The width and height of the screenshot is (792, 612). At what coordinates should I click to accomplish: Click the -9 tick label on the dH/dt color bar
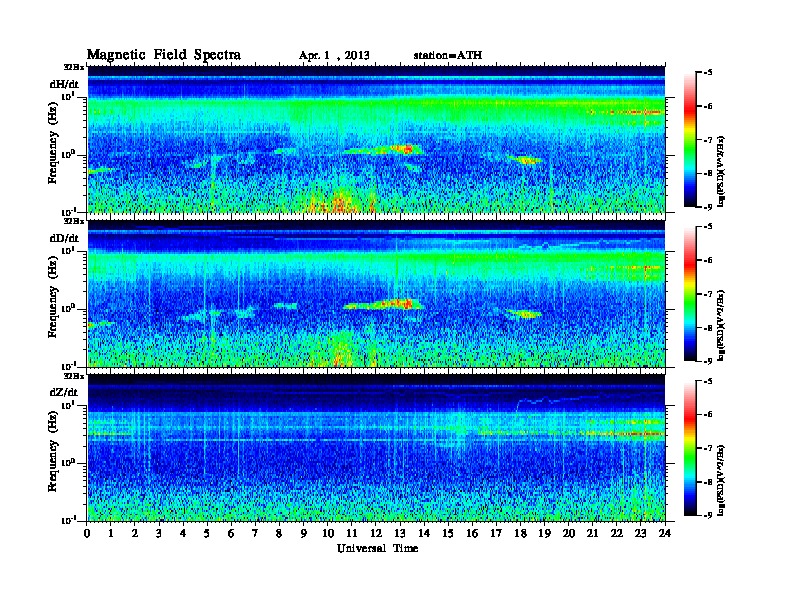click(x=707, y=207)
